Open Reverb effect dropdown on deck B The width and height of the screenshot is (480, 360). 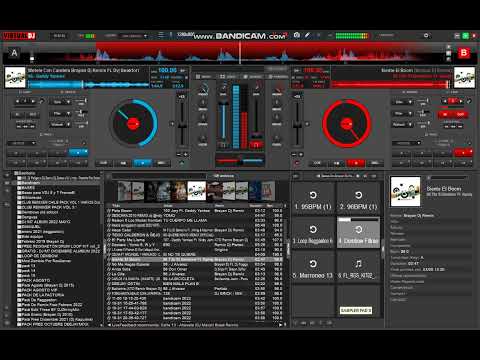tap(402, 124)
